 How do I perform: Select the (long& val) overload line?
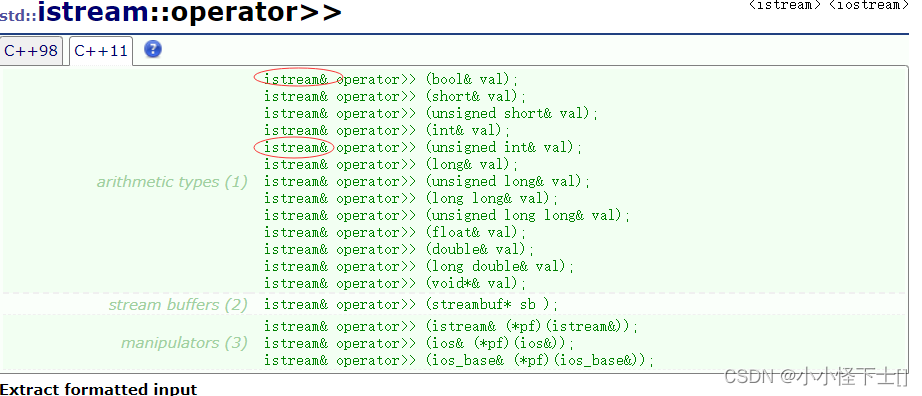(391, 164)
